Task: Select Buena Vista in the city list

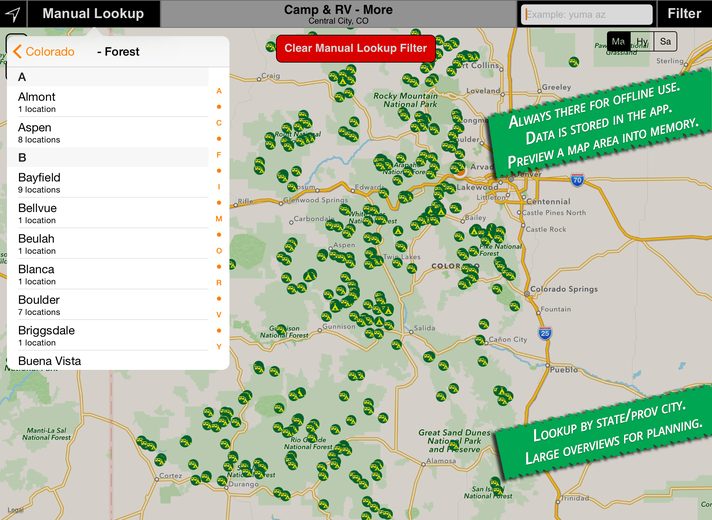Action: 108,361
